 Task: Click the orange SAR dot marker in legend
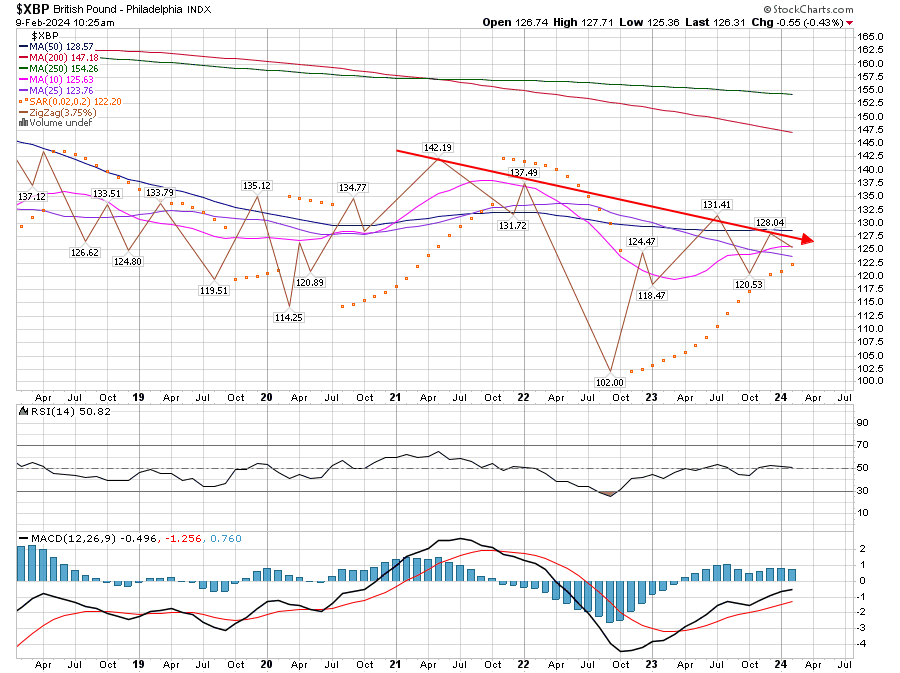tap(22, 101)
